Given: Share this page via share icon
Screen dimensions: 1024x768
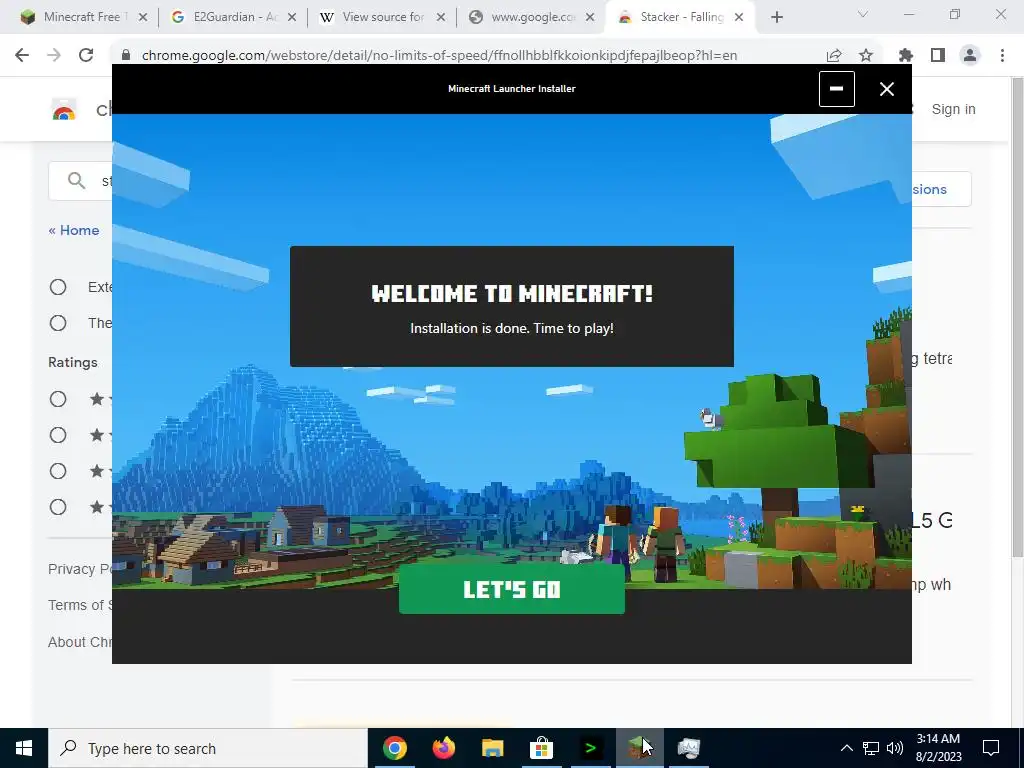Looking at the screenshot, I should click(x=834, y=56).
